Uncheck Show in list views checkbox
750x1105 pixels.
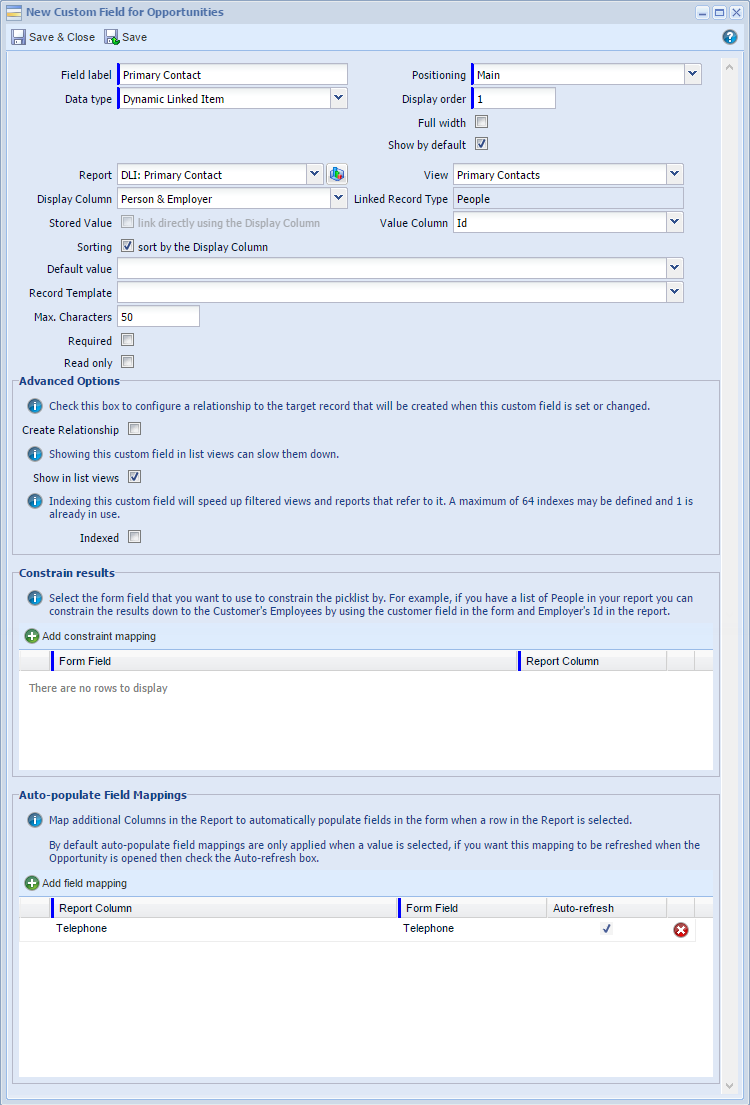135,477
